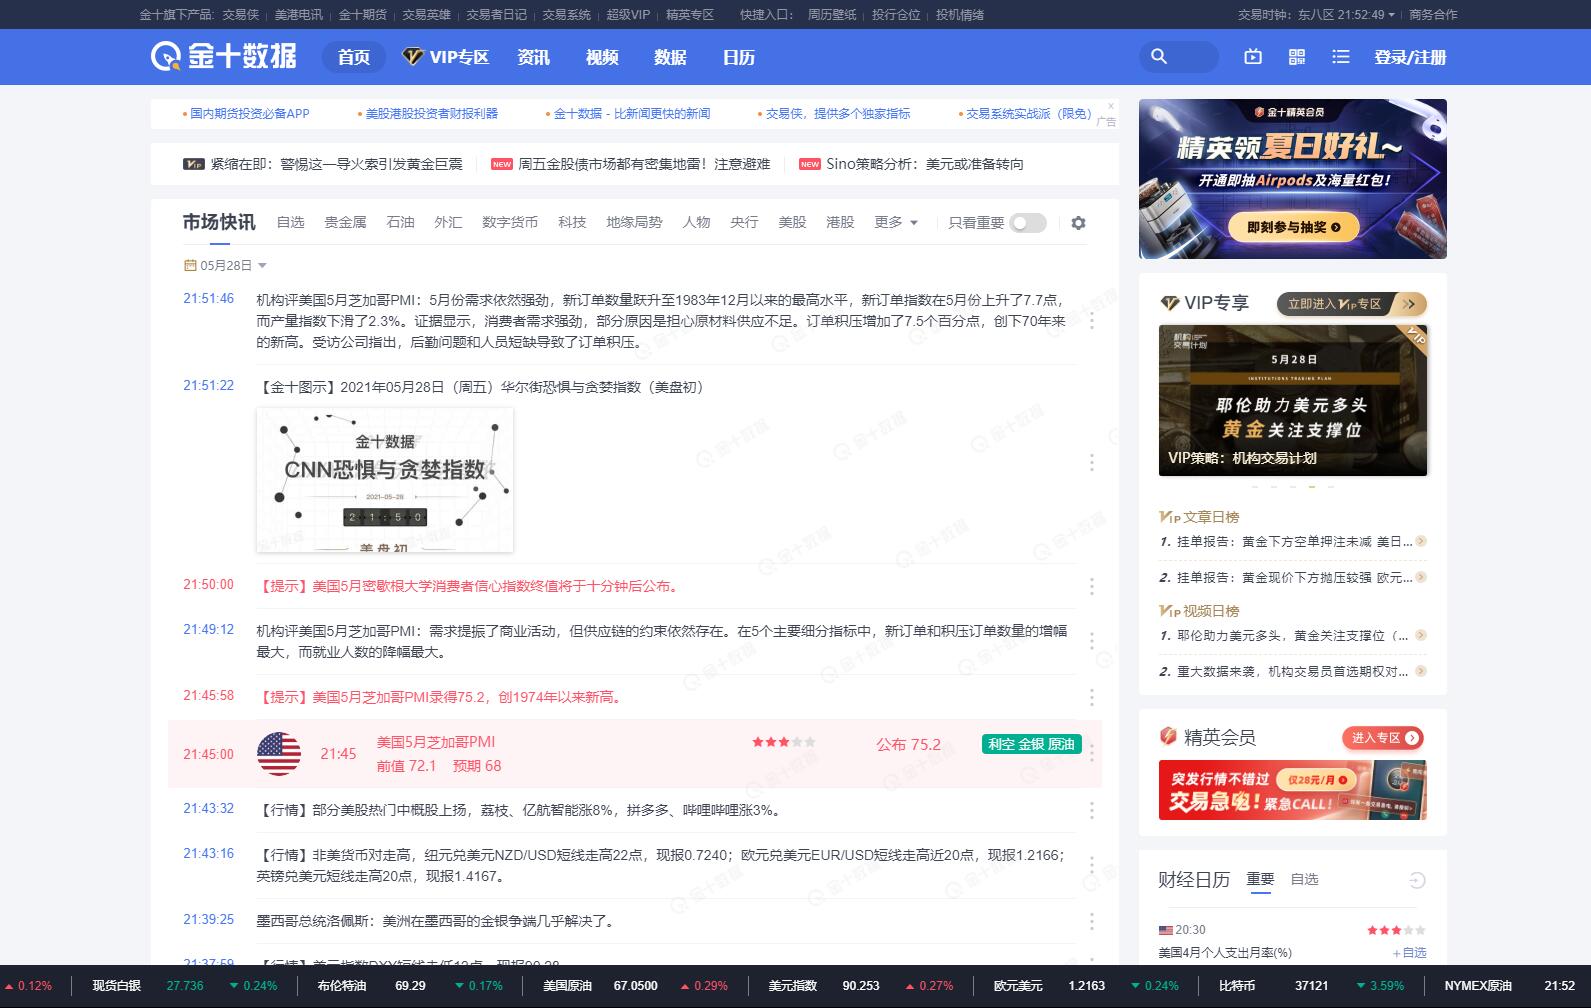
Task: Close the top ad links bar
Action: point(1110,106)
